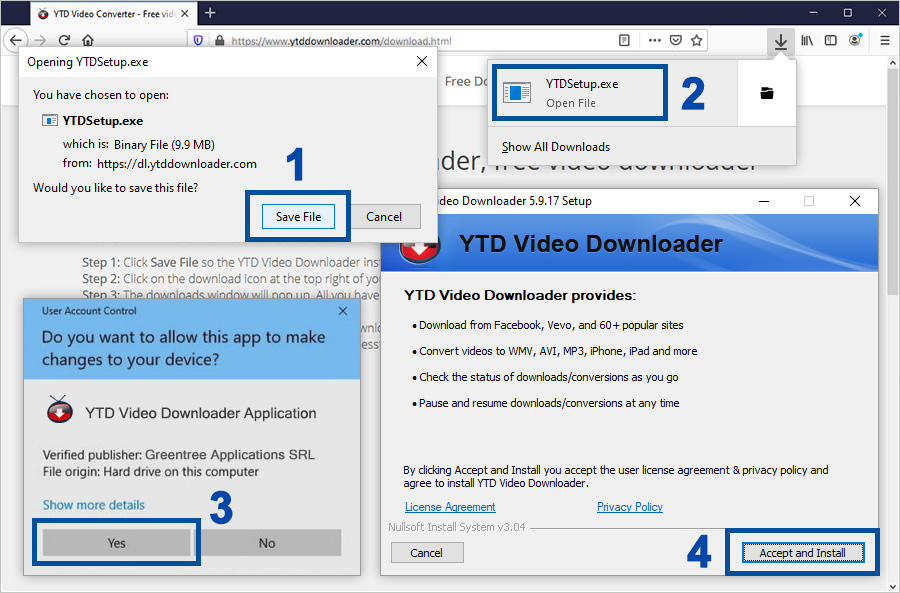Open the Firefox account icon

(855, 40)
